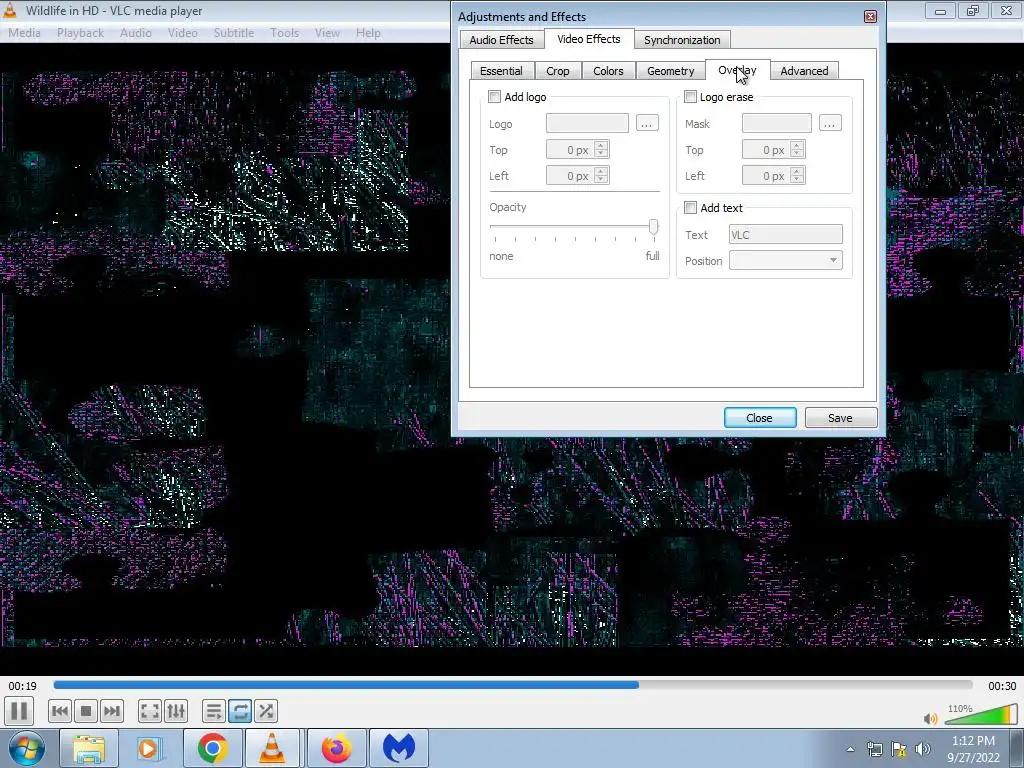Screen dimensions: 1024x768
Task: Browse for a logo file
Action: pyautogui.click(x=647, y=123)
